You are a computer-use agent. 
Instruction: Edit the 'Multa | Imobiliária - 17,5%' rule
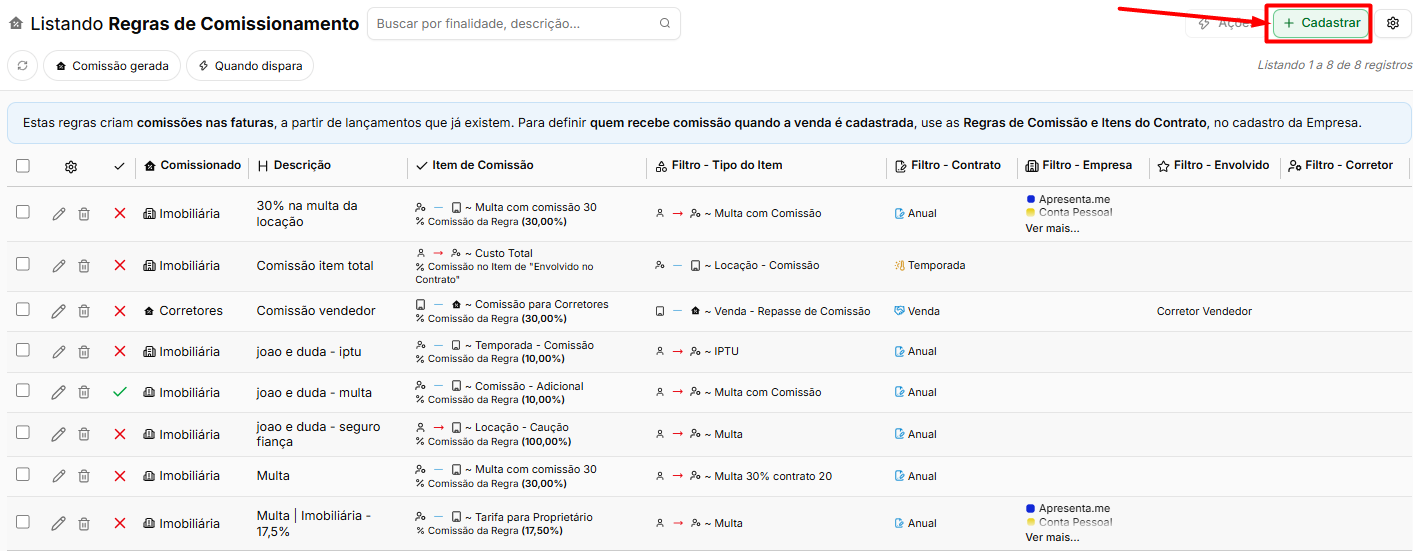click(x=59, y=523)
